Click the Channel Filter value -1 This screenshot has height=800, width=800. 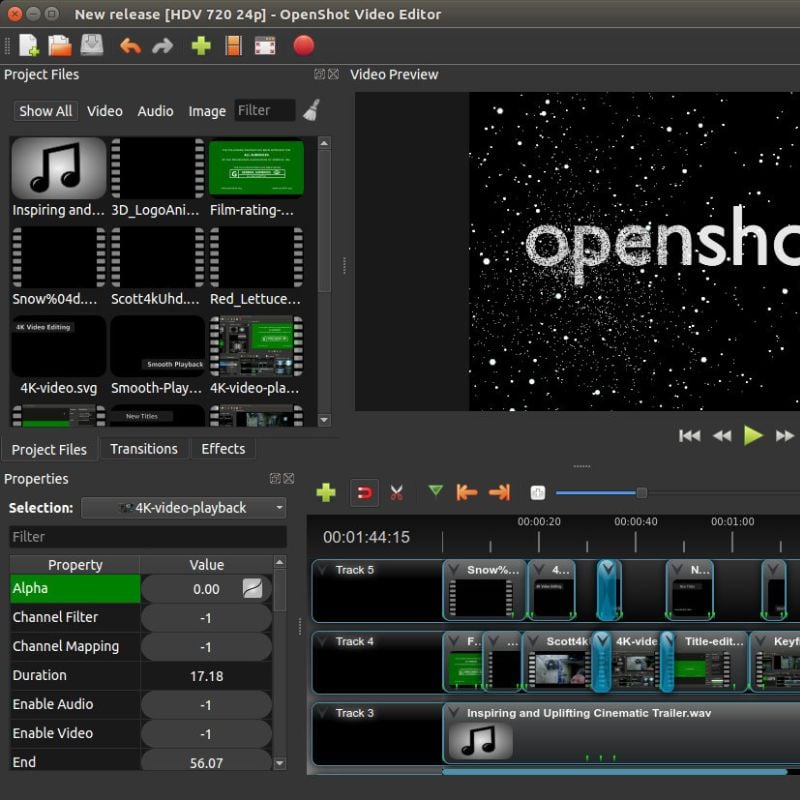point(206,618)
